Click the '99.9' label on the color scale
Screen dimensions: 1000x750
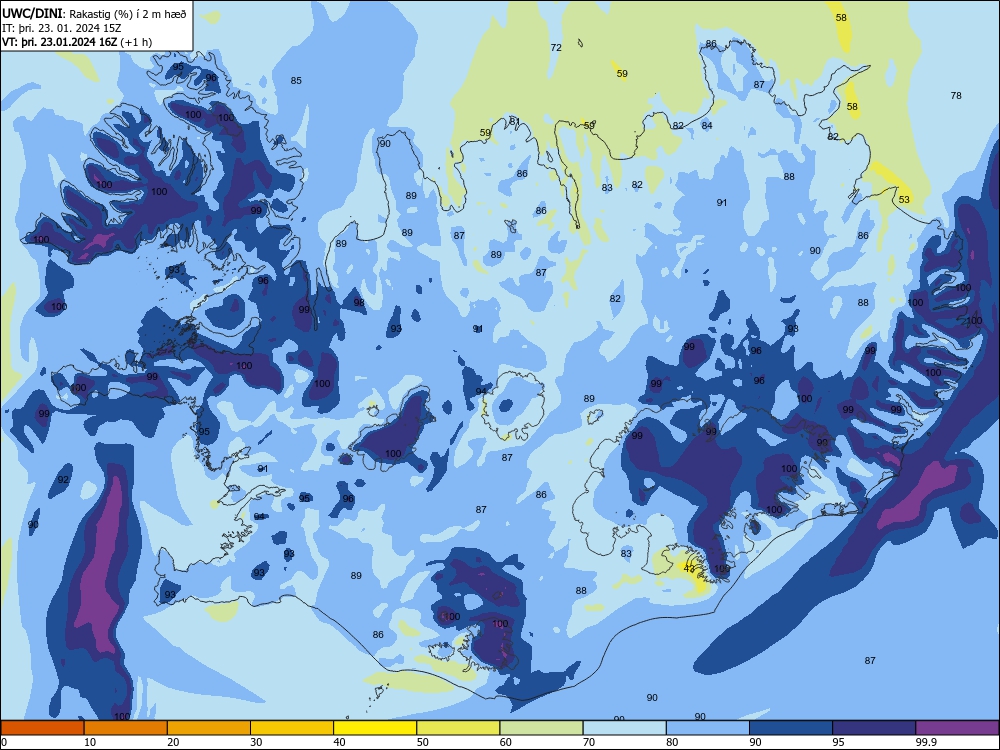tap(926, 742)
